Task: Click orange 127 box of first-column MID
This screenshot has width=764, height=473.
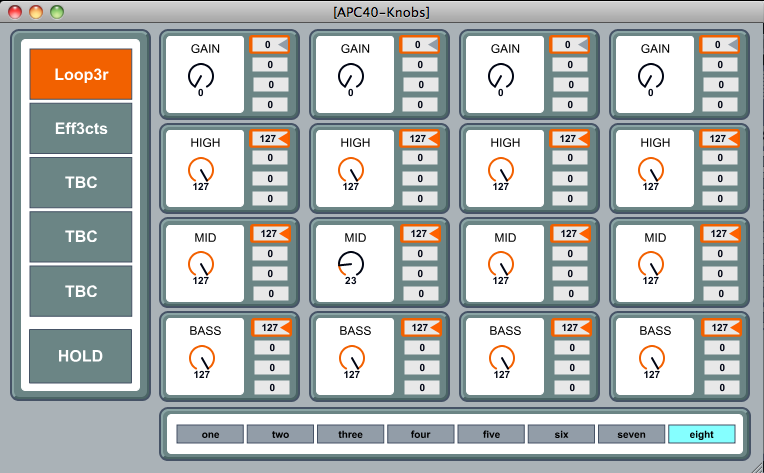Action: coord(271,234)
